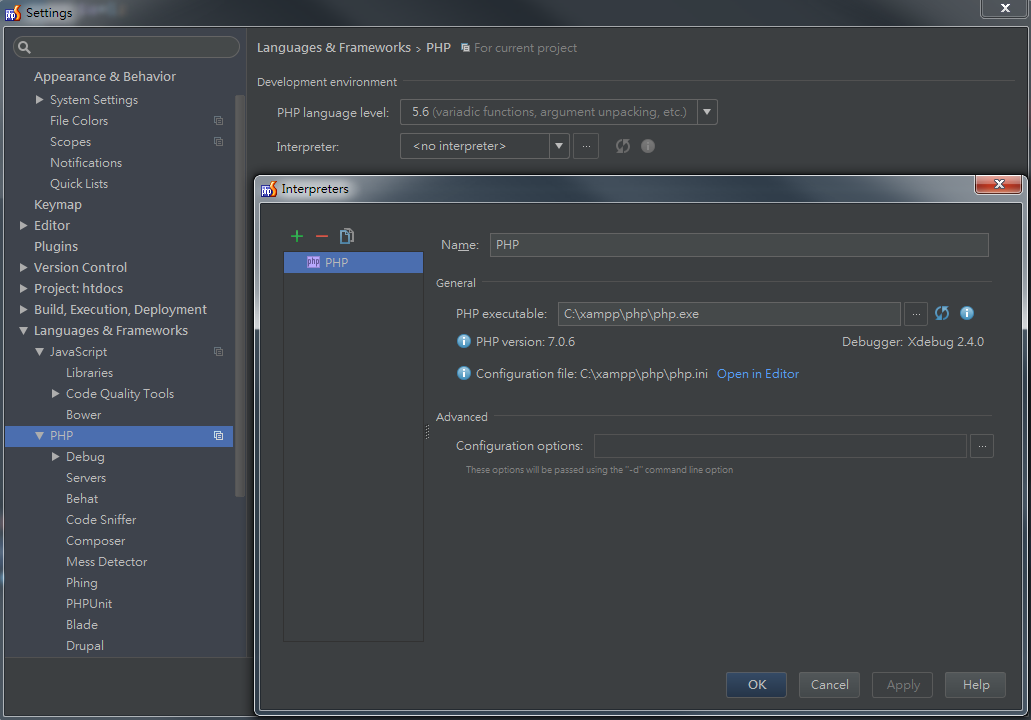Select Code Sniffer settings

click(101, 520)
